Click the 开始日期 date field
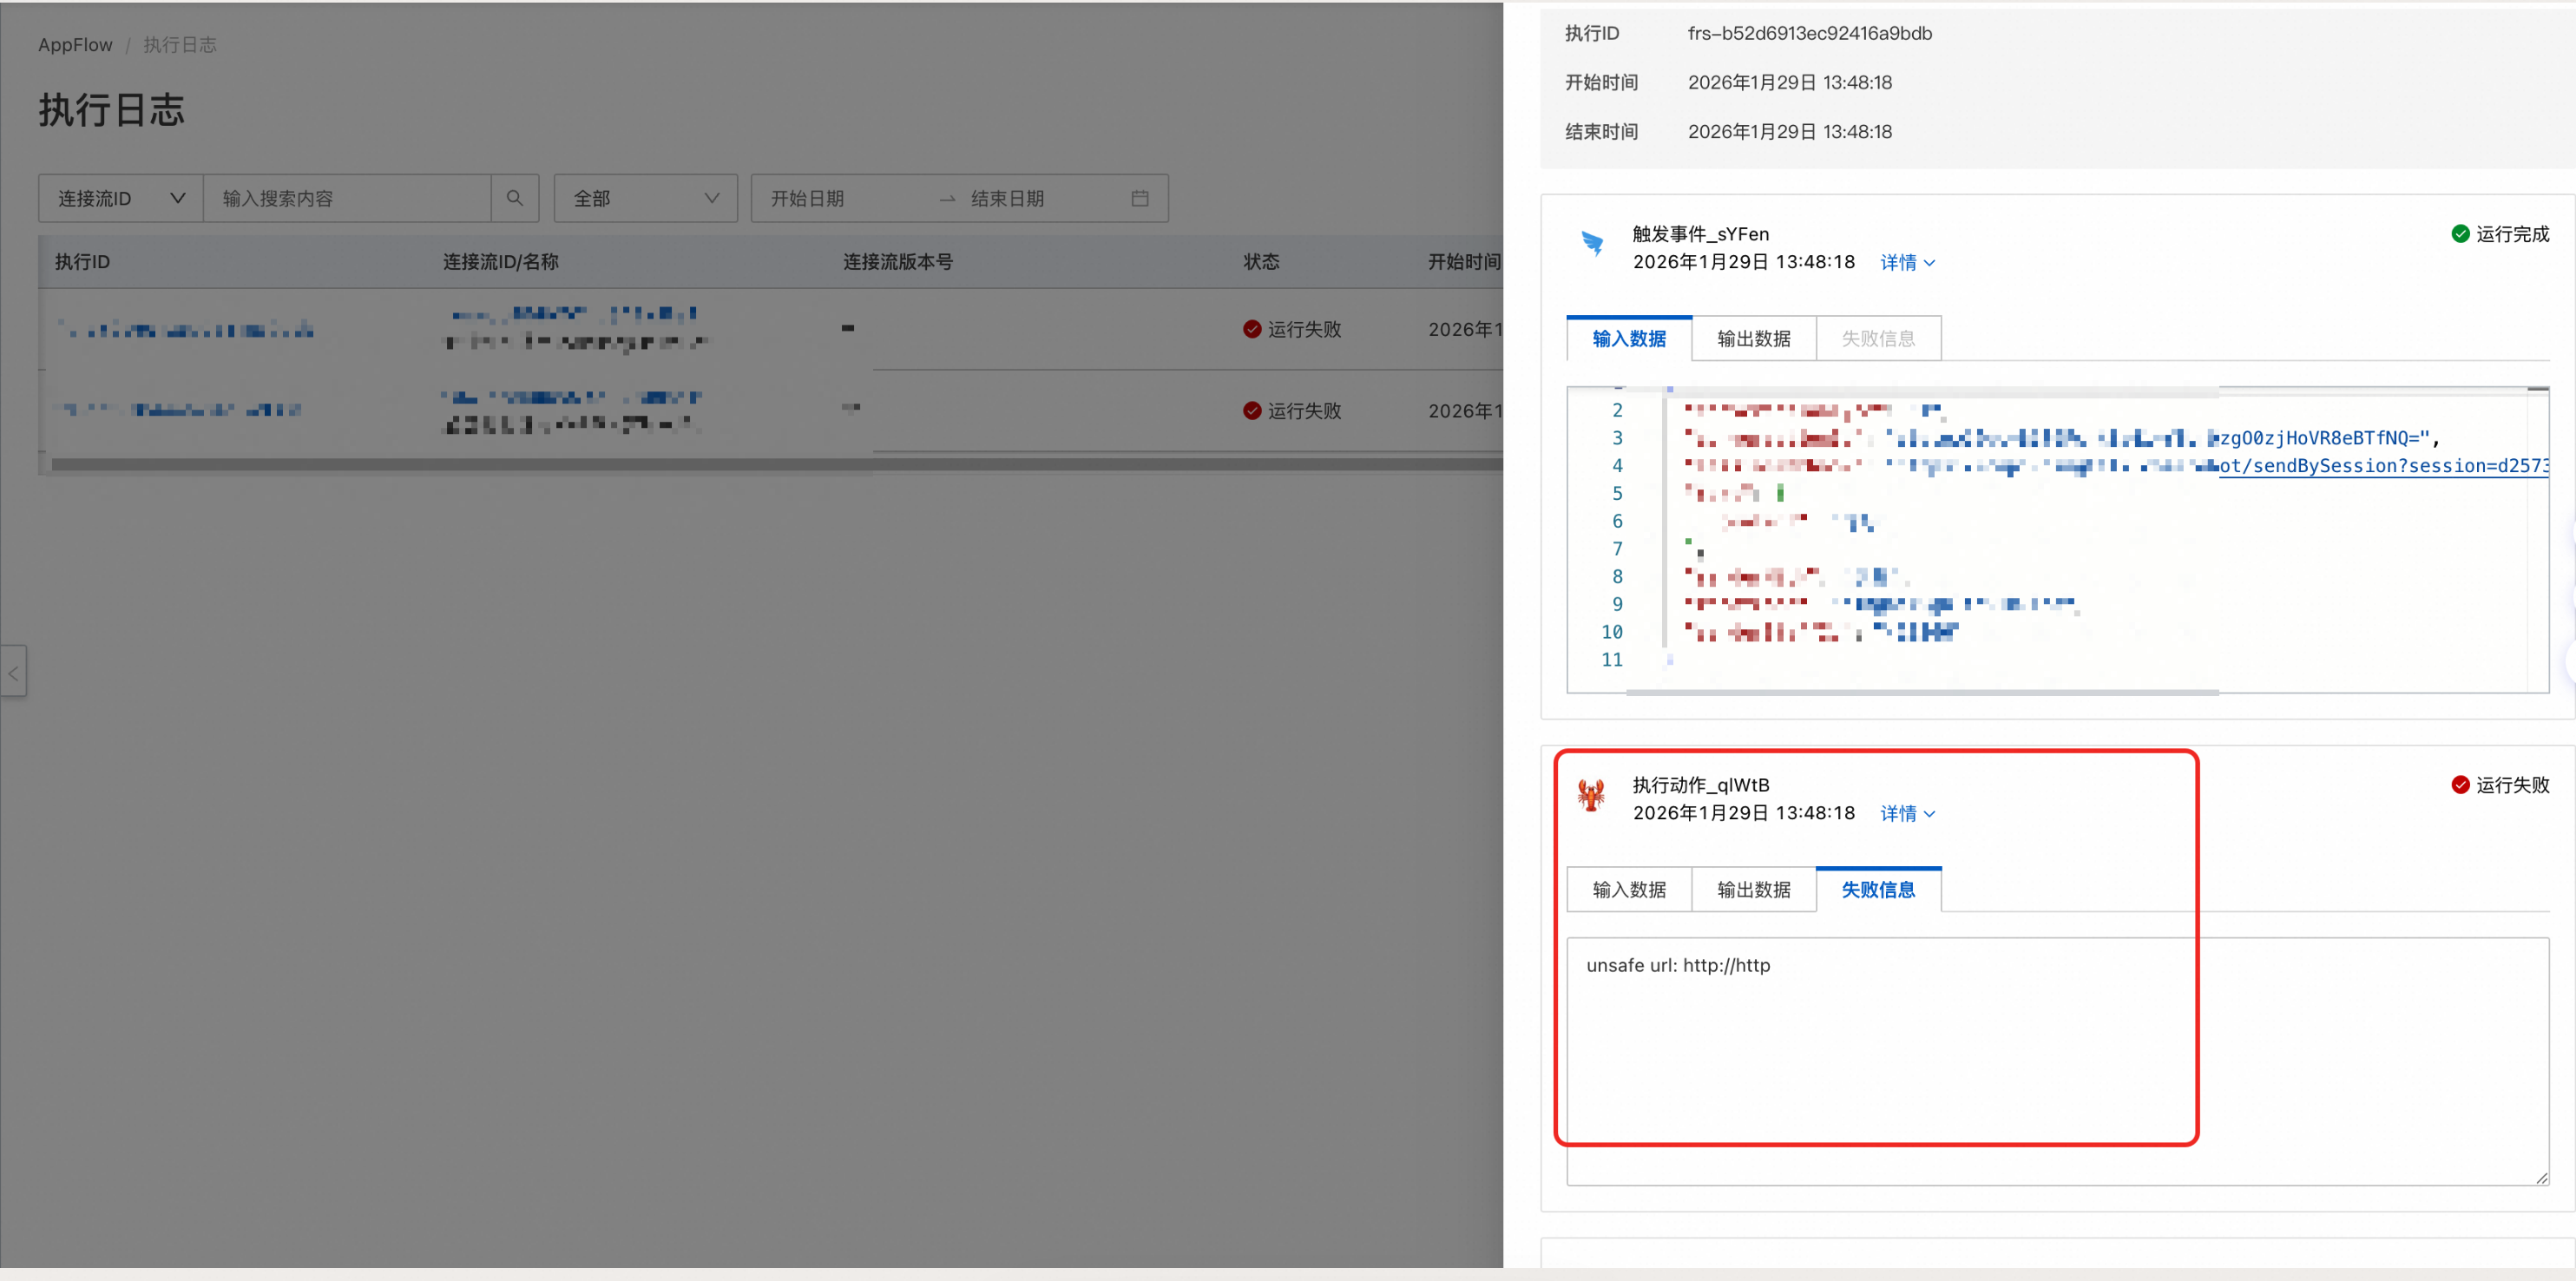2576x1281 pixels. pos(807,198)
